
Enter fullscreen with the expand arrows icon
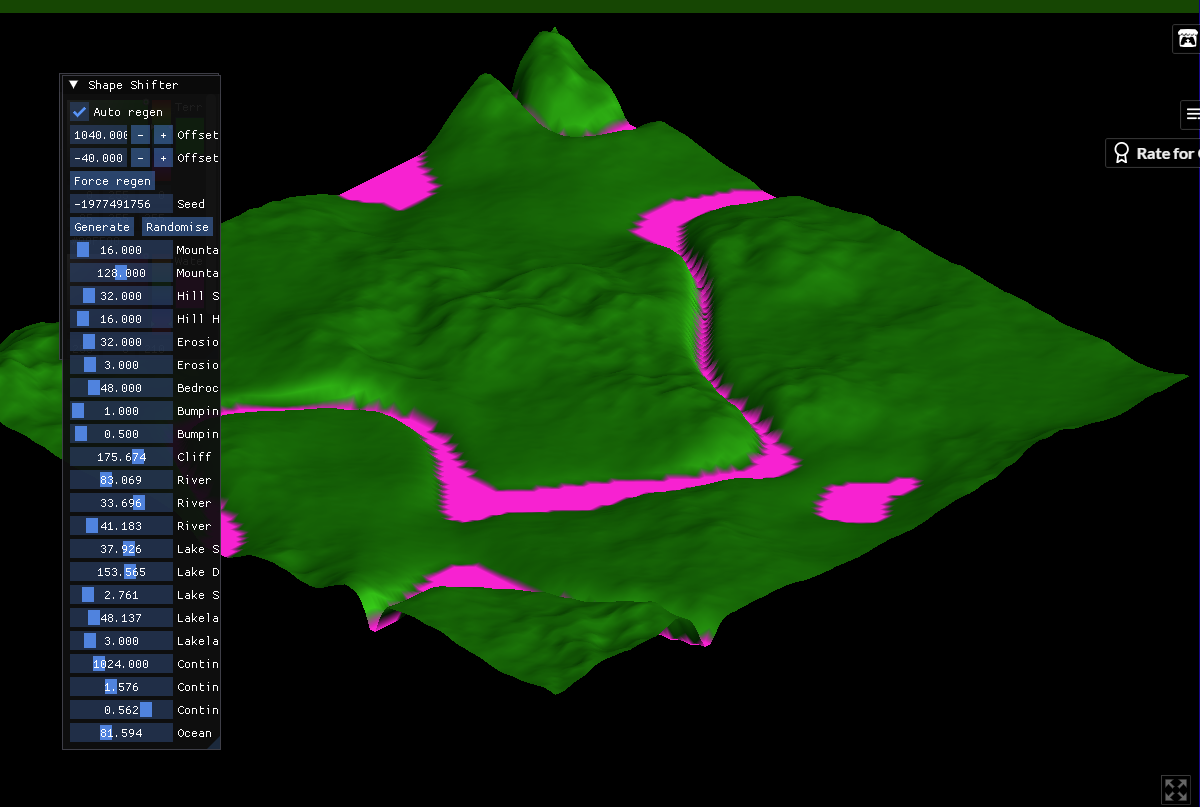pyautogui.click(x=1174, y=789)
